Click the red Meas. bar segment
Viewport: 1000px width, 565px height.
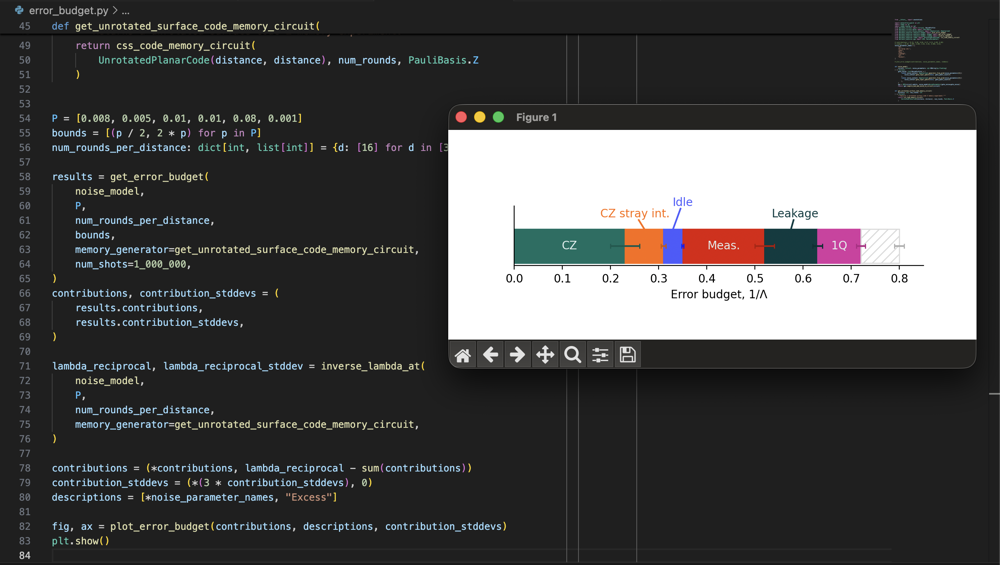point(723,246)
